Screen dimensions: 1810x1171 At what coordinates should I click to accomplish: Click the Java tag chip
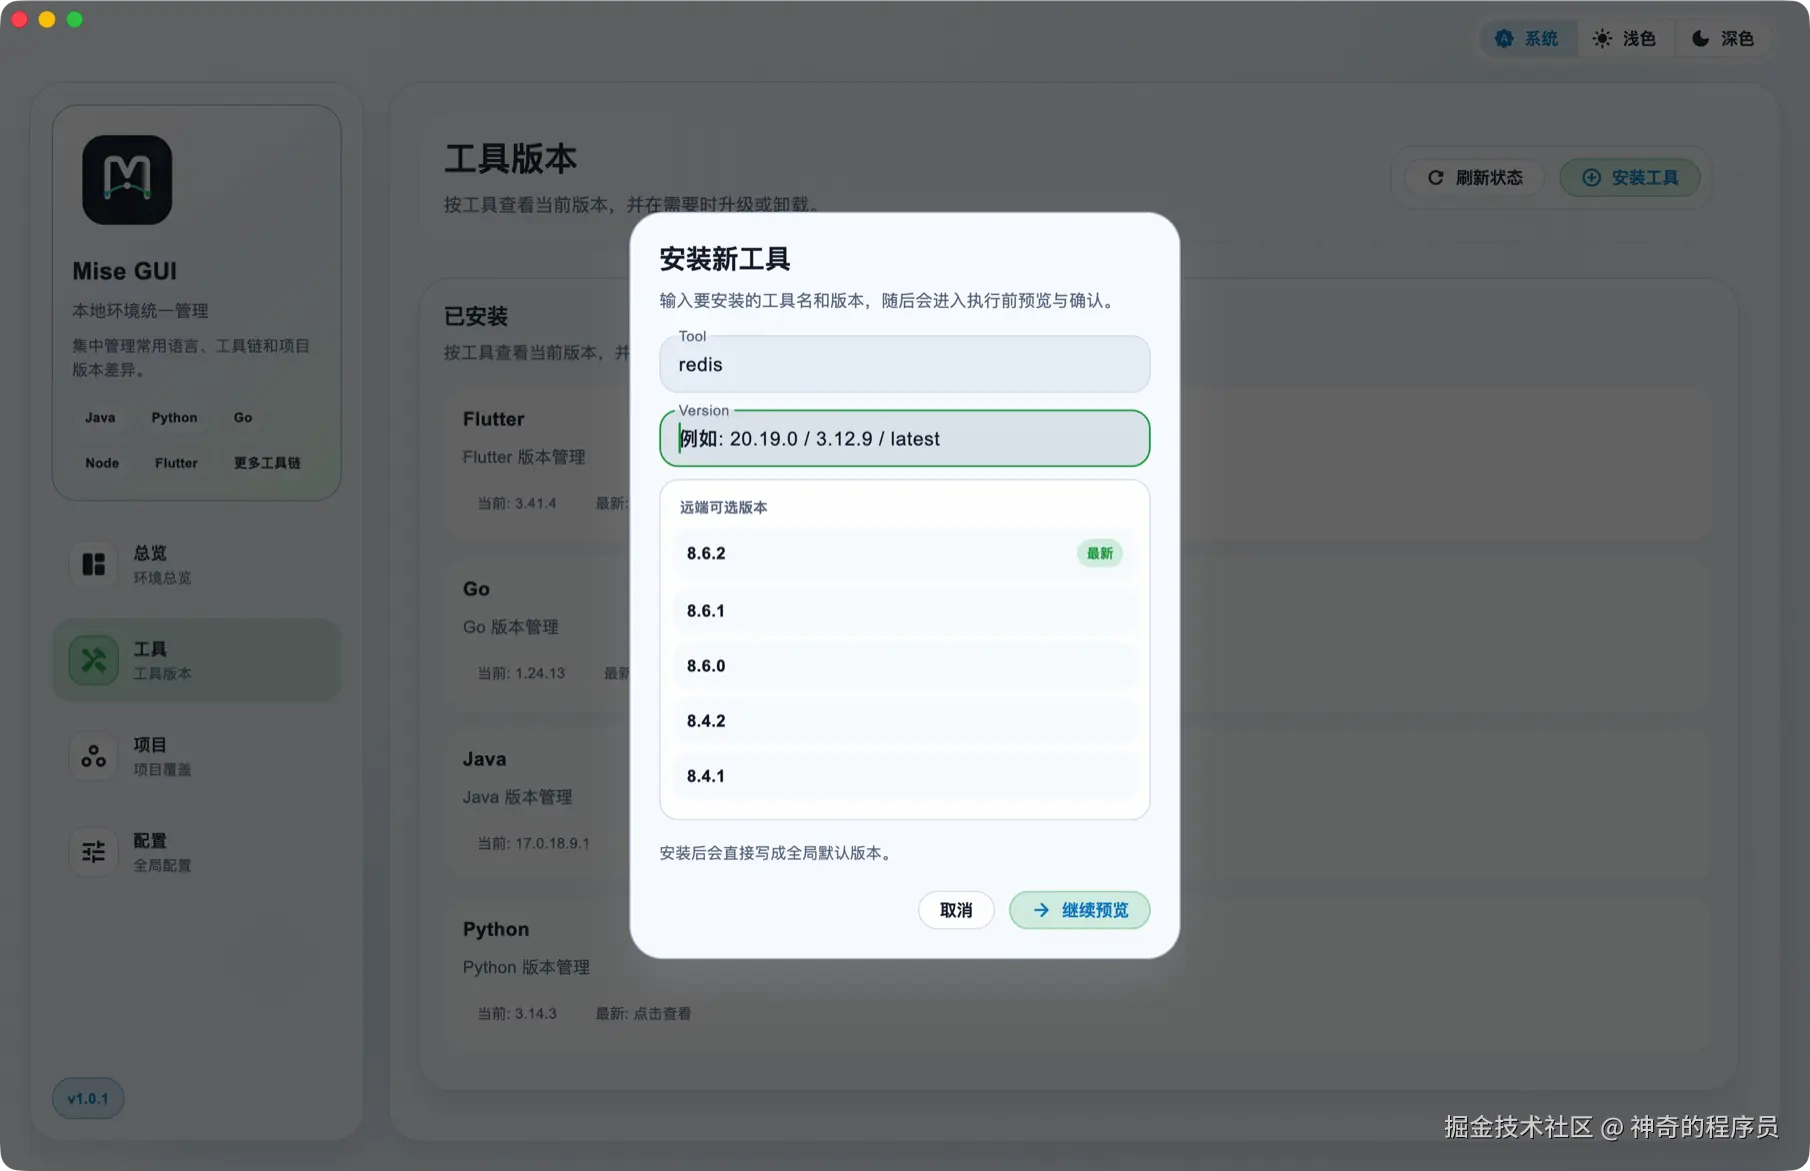[100, 418]
